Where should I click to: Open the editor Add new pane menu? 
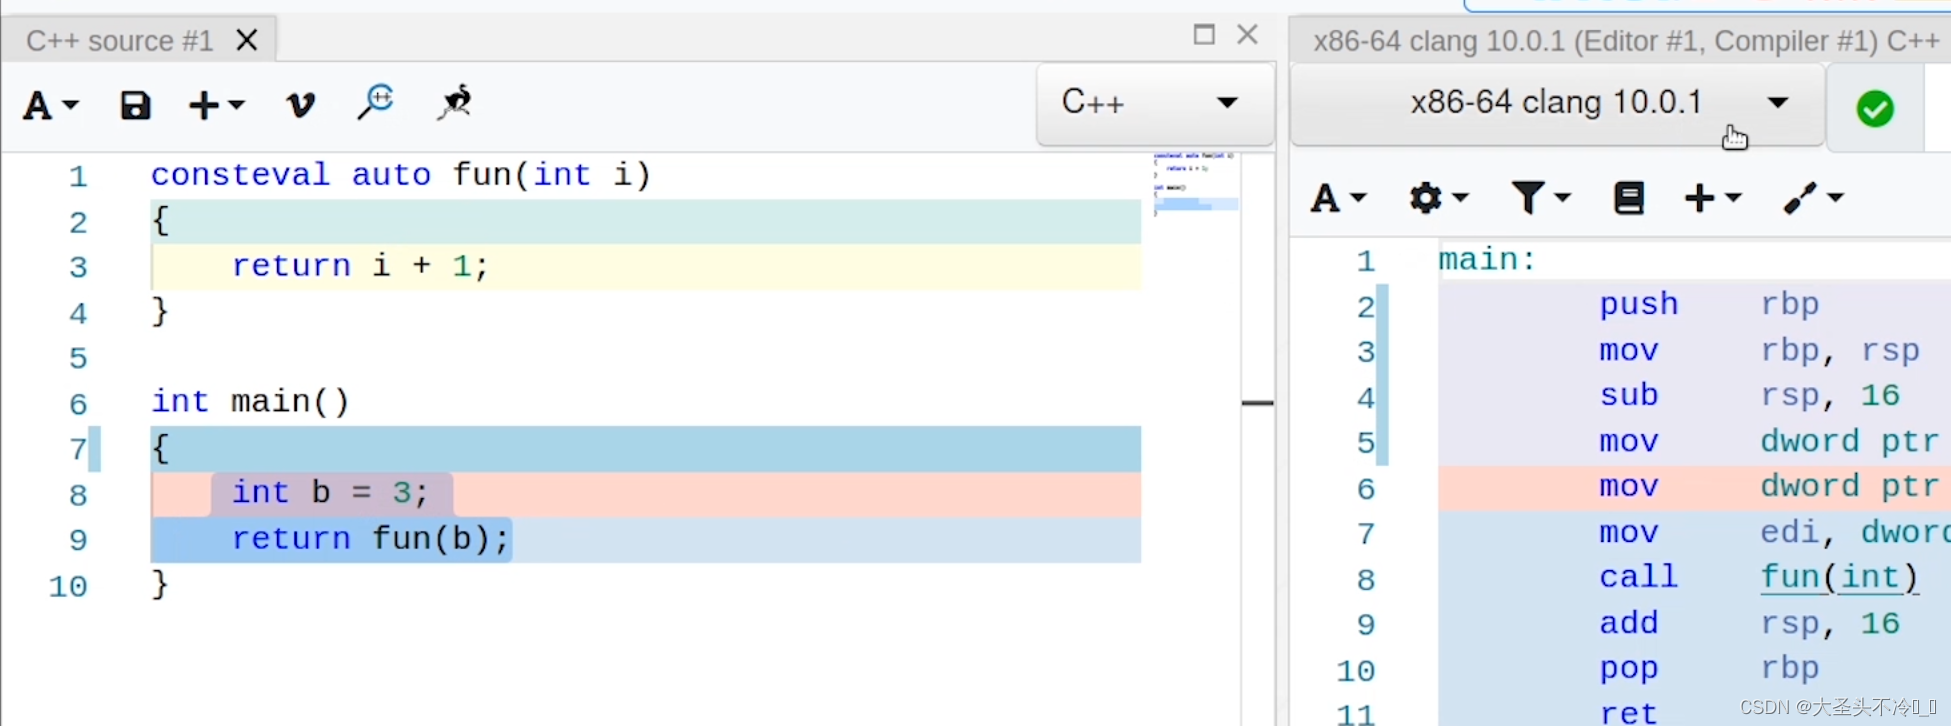[216, 104]
